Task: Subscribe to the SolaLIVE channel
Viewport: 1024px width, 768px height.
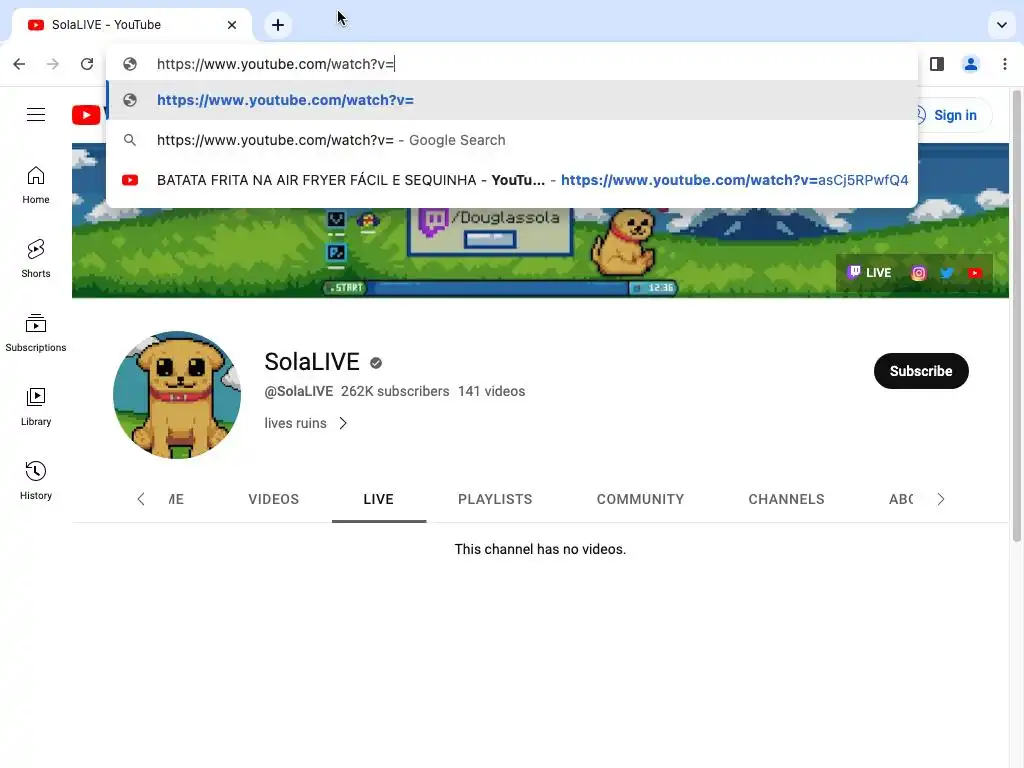Action: 921,371
